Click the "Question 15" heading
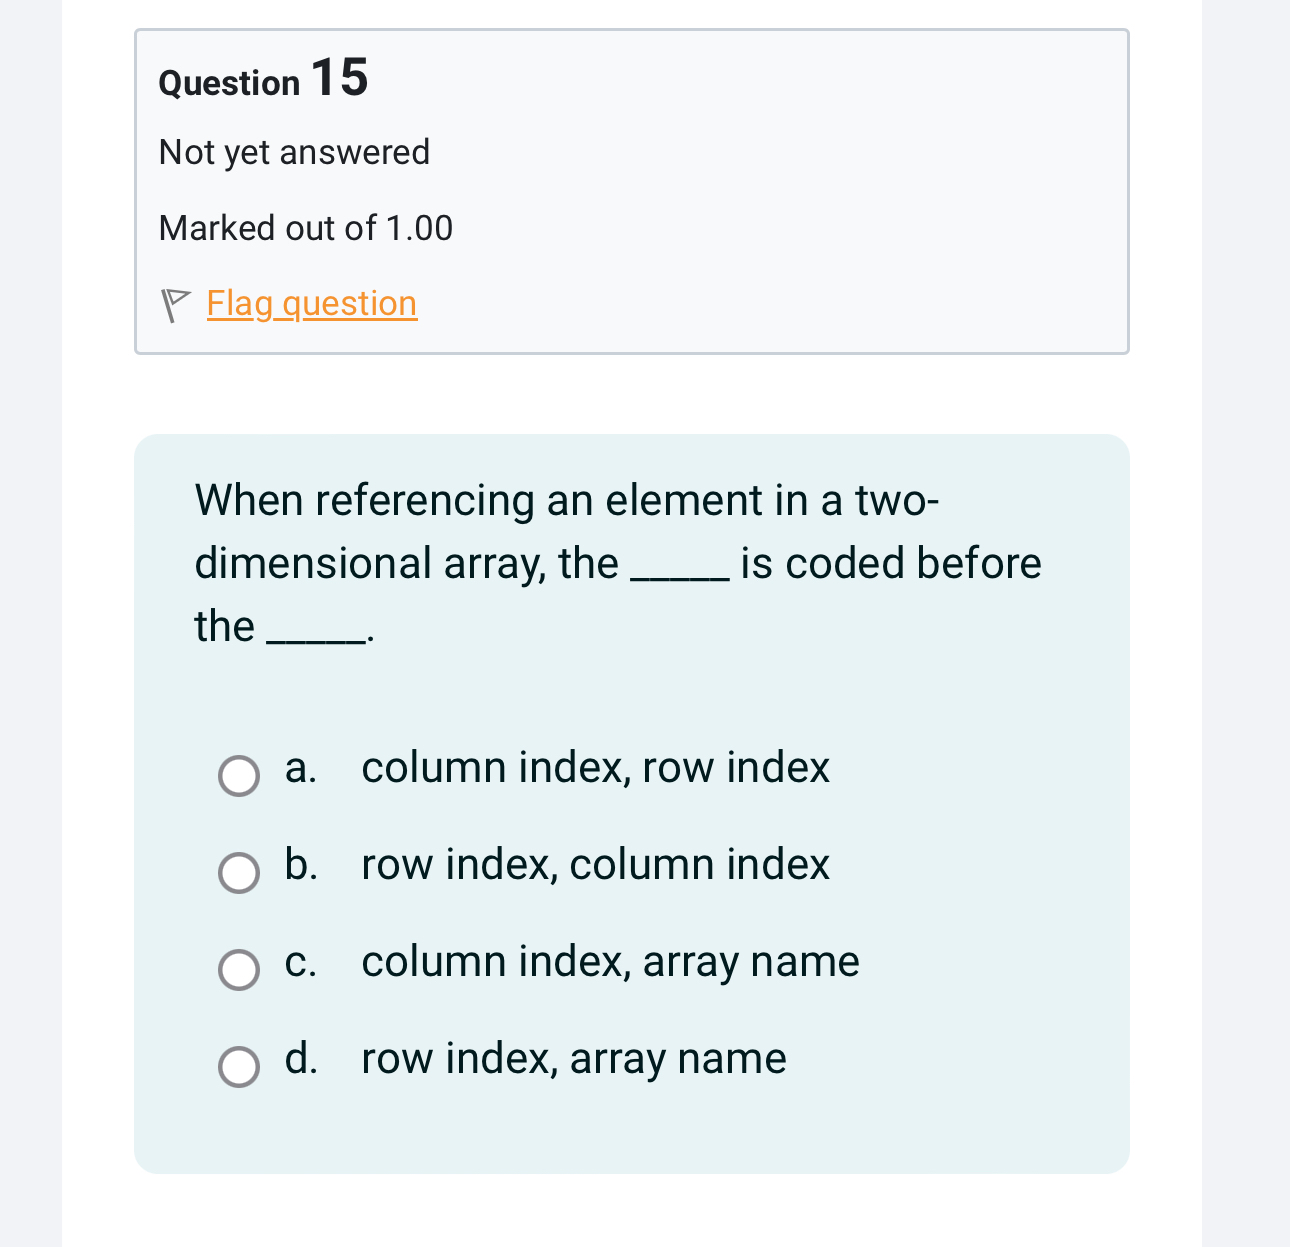 click(x=263, y=79)
